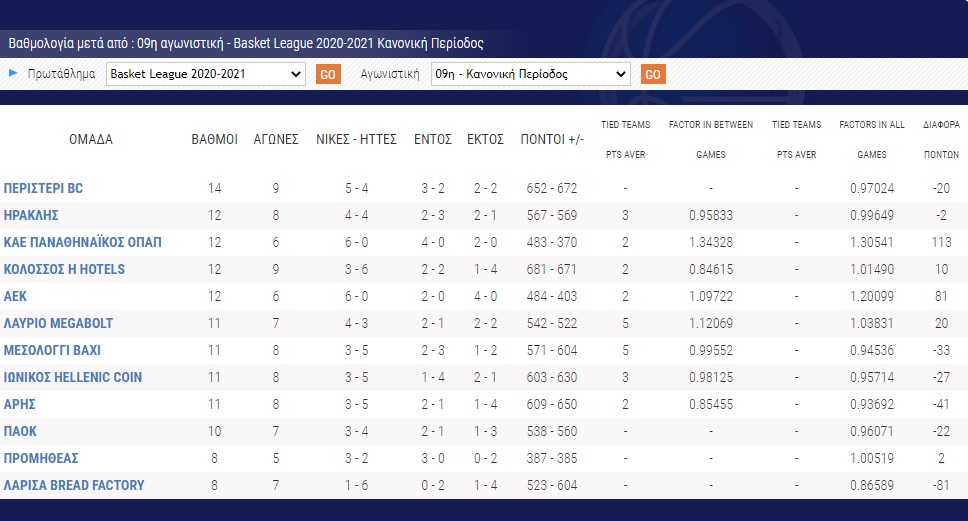Open the ΑΡΗΣ team link
The height and width of the screenshot is (521, 968).
tap(20, 404)
